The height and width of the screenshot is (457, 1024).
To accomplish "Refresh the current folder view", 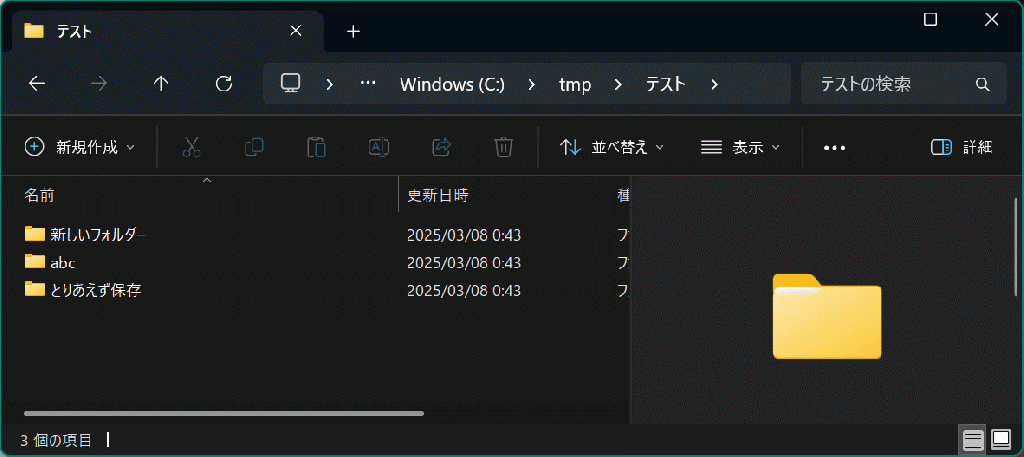I will (x=224, y=84).
